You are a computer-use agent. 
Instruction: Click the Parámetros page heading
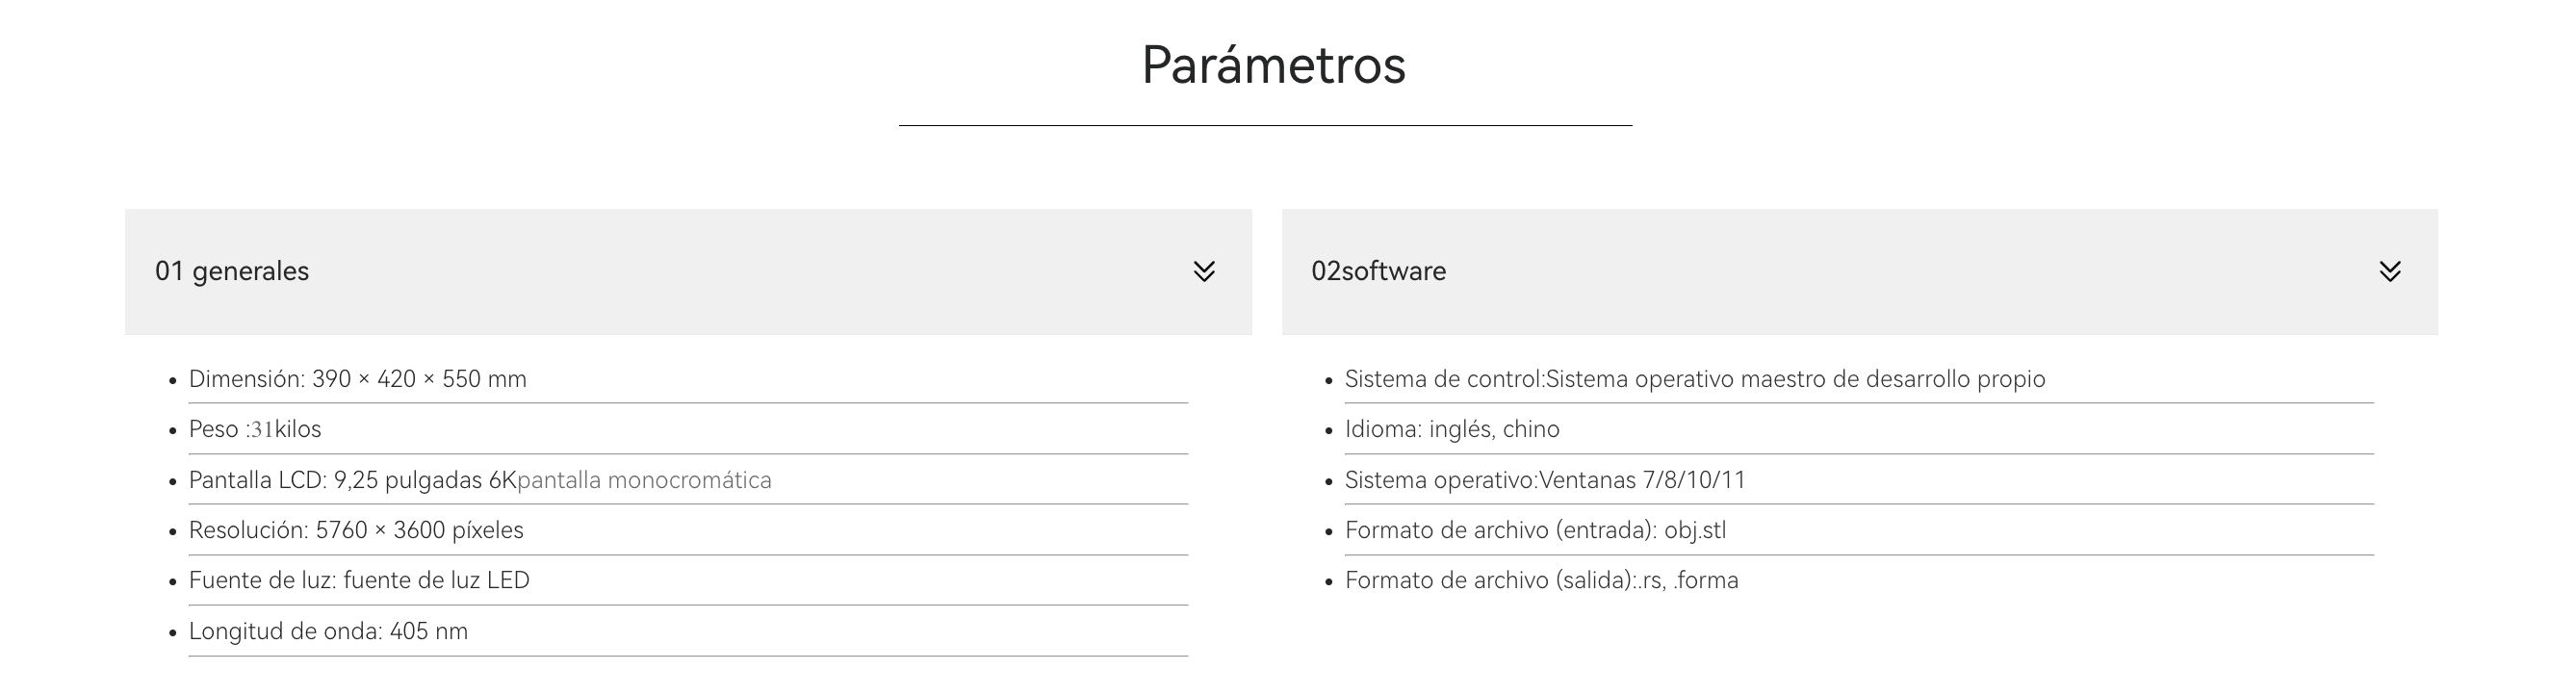point(1273,65)
